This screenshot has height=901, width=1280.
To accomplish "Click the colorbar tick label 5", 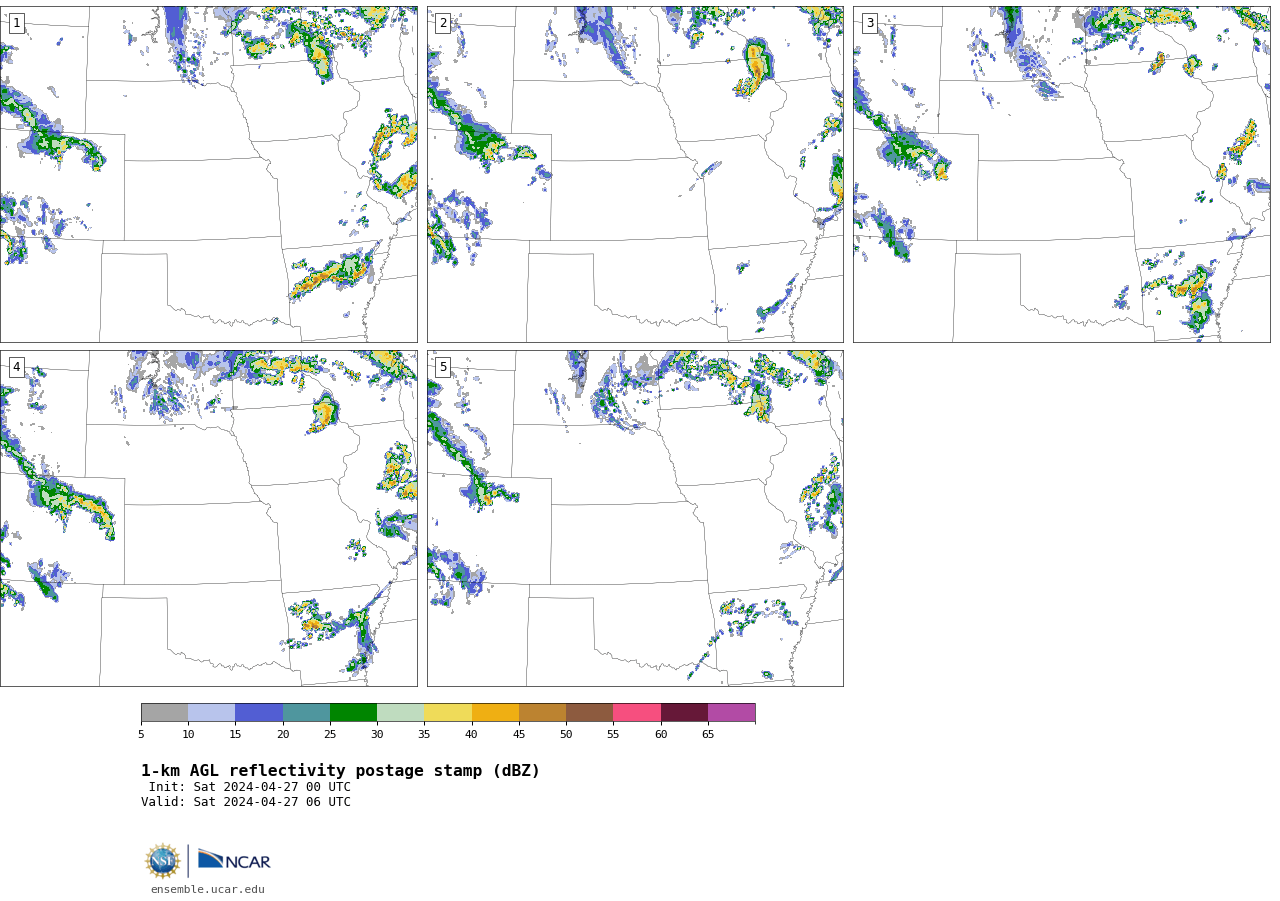I will pyautogui.click(x=141, y=734).
